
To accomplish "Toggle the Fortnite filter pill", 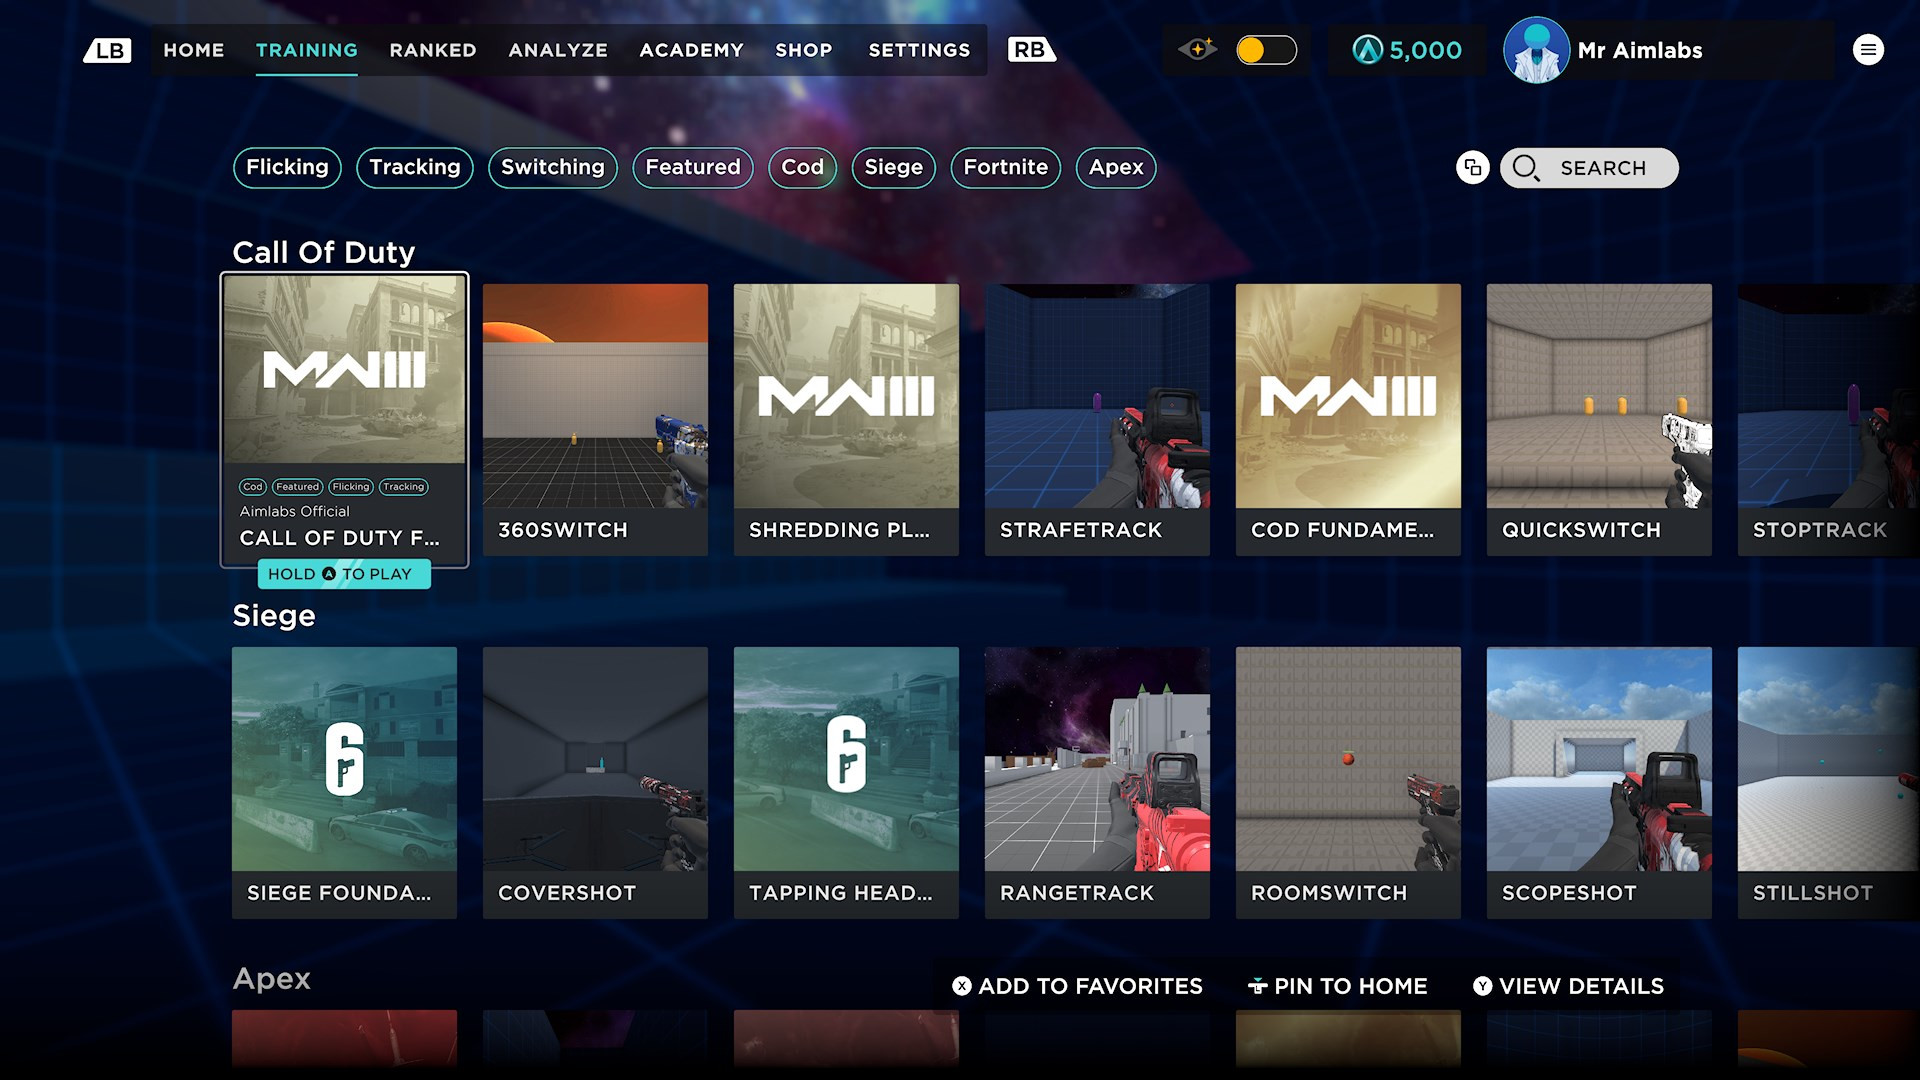I will [1005, 167].
